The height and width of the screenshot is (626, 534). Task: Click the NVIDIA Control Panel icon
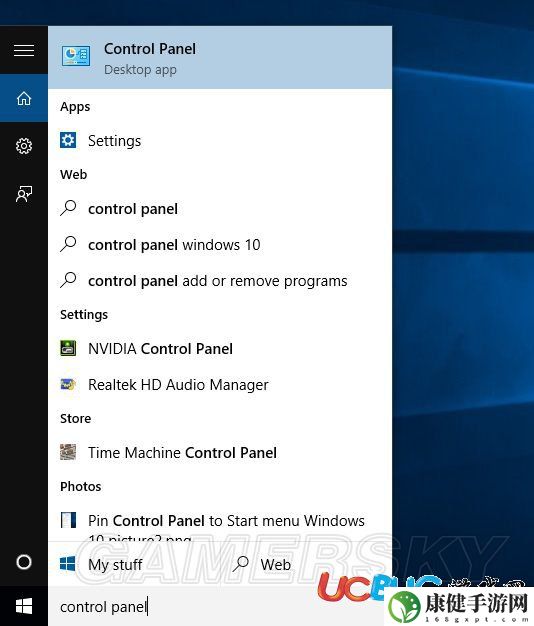coord(68,348)
